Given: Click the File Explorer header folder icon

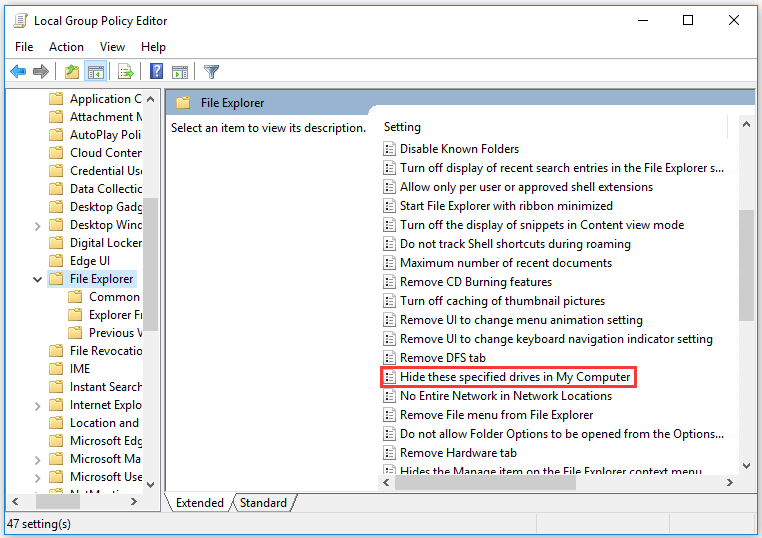Looking at the screenshot, I should coord(183,103).
